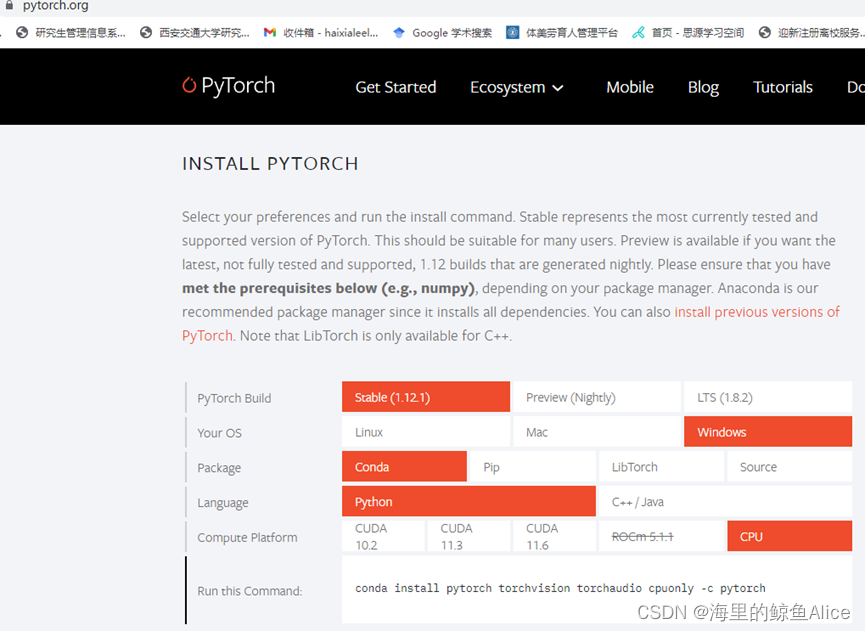Expand the Ecosystem menu
Viewport: 865px width, 631px height.
516,87
